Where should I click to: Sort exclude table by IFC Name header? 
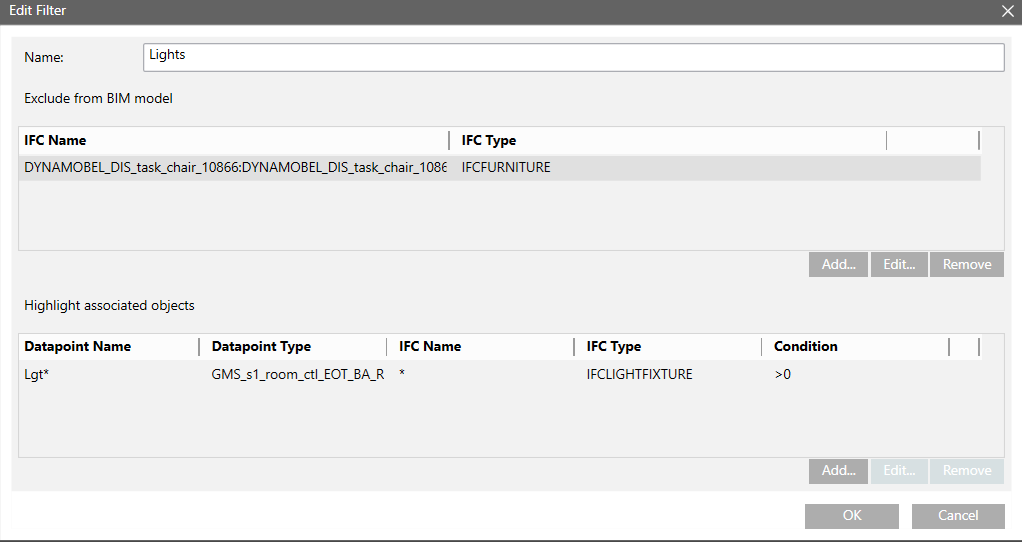56,141
